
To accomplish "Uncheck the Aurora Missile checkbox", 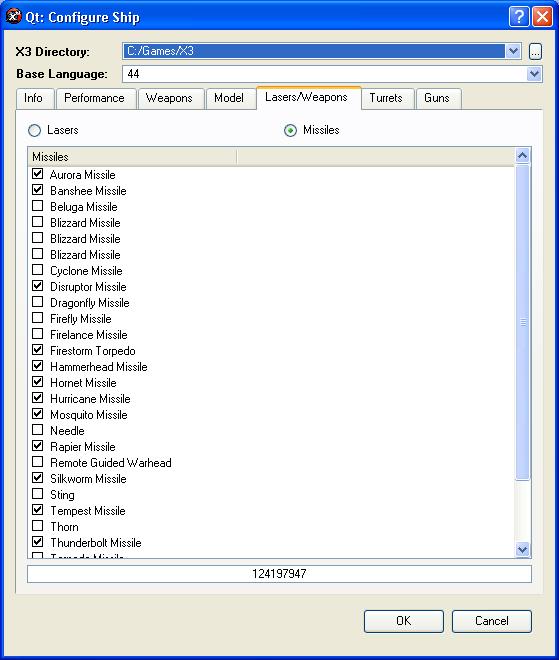I will point(37,173).
